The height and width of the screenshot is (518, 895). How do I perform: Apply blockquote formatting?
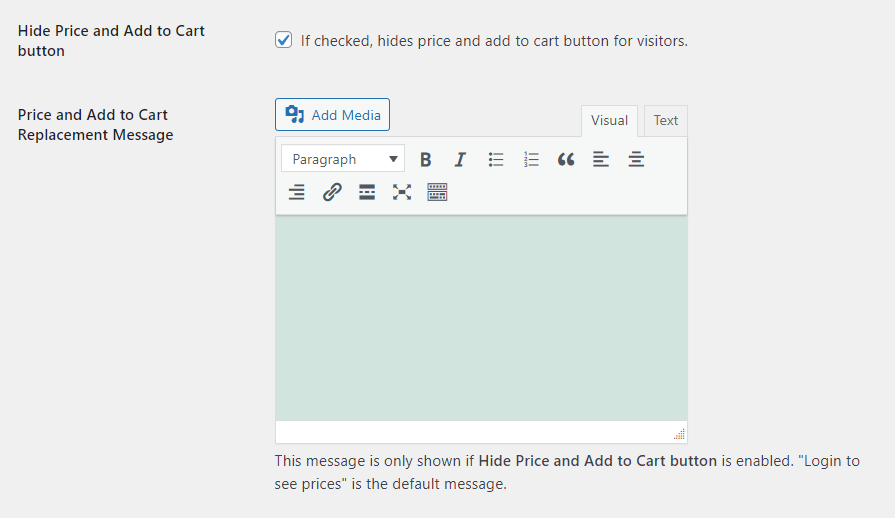[x=566, y=159]
